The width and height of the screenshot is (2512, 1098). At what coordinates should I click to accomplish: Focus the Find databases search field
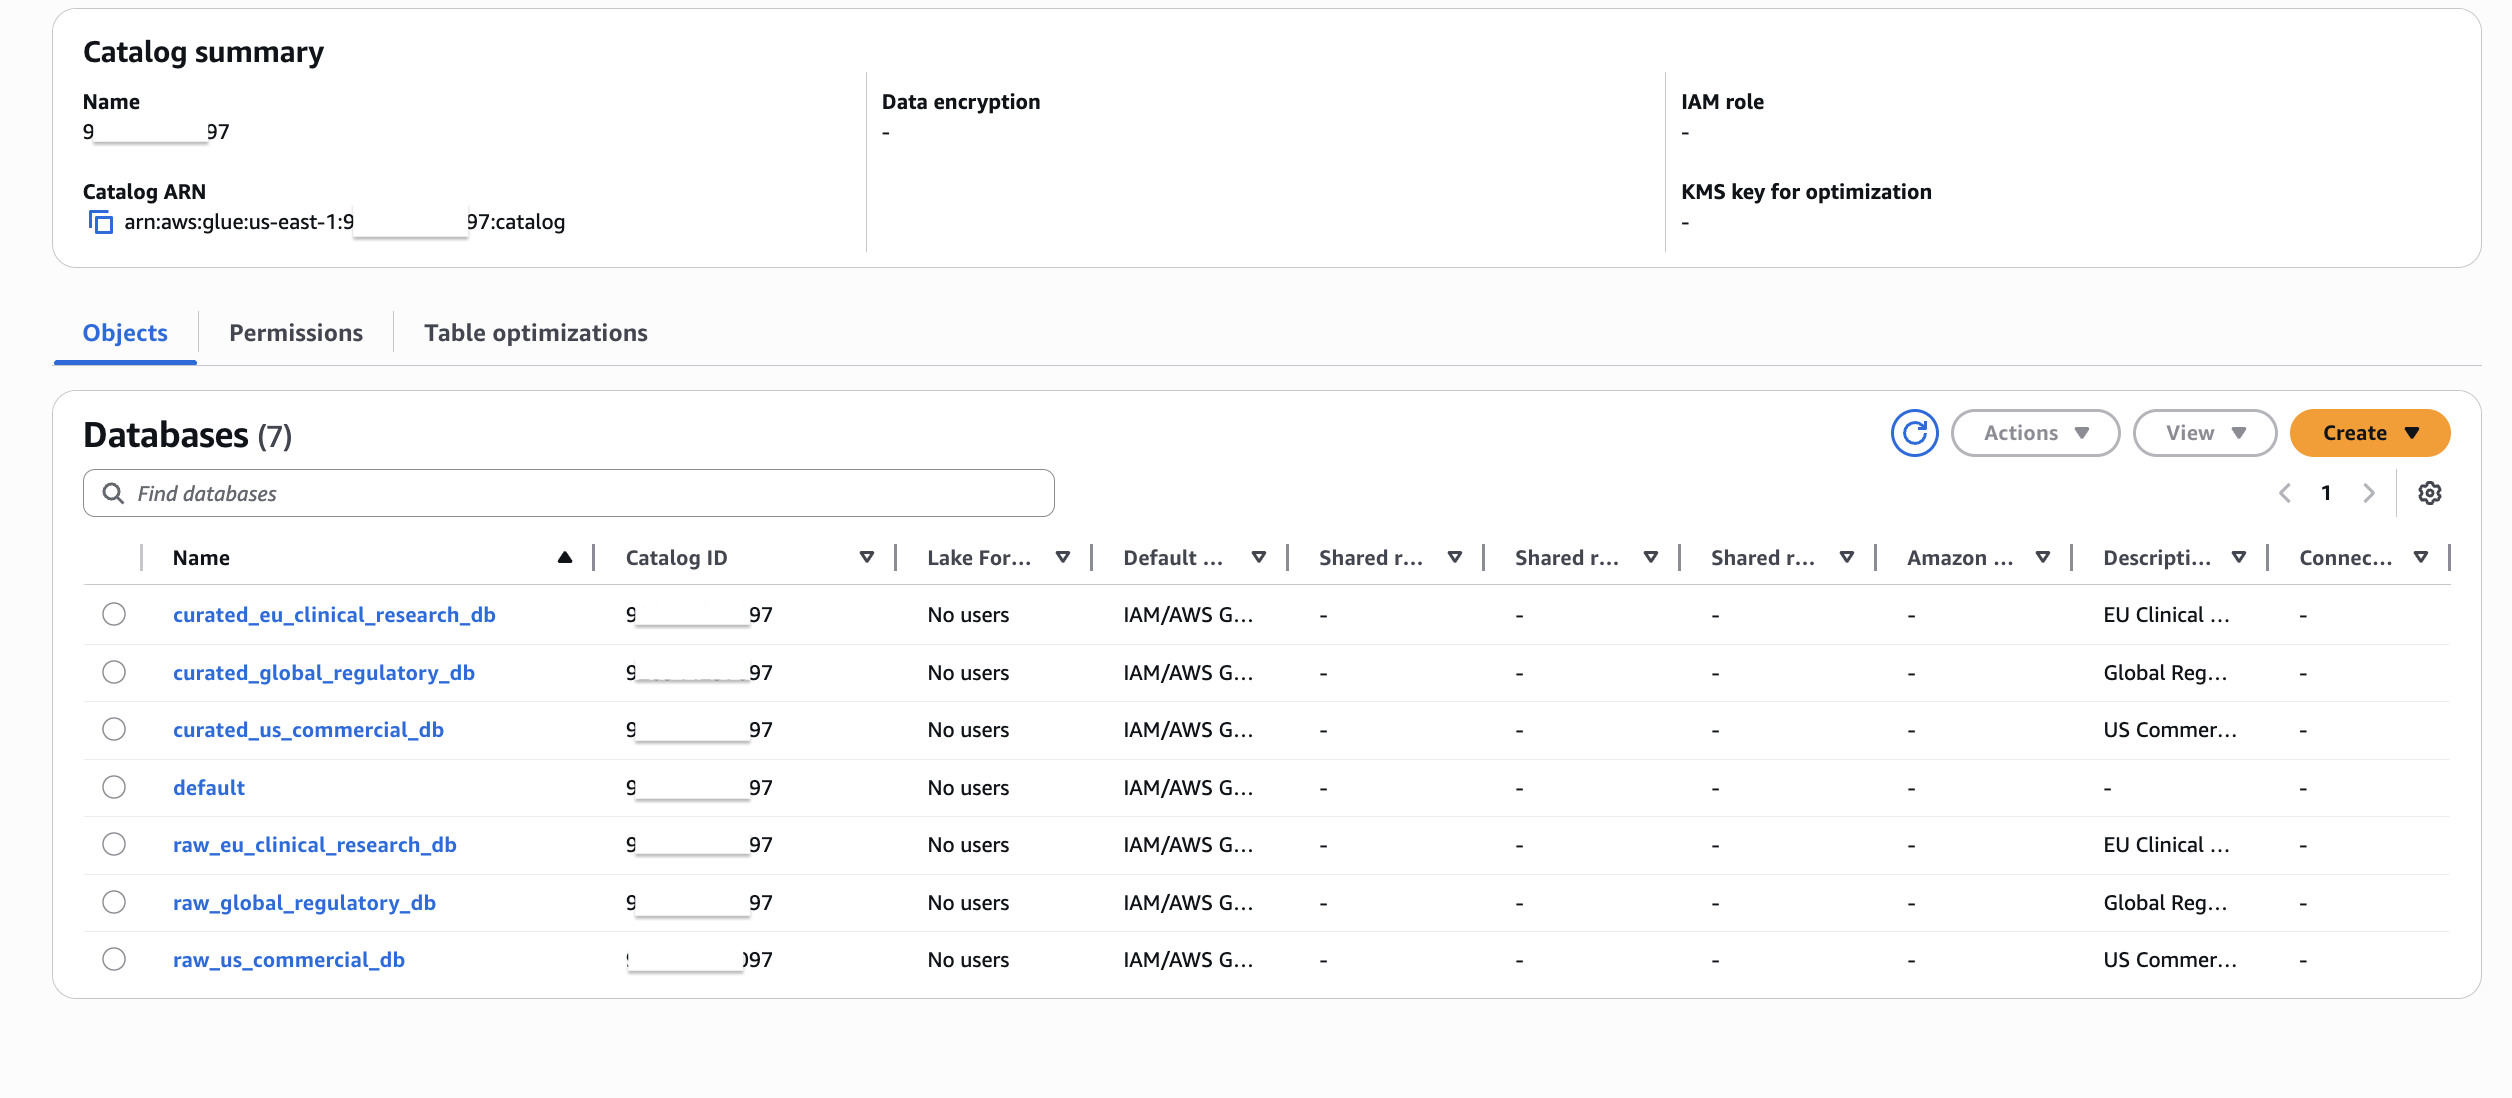coord(568,493)
